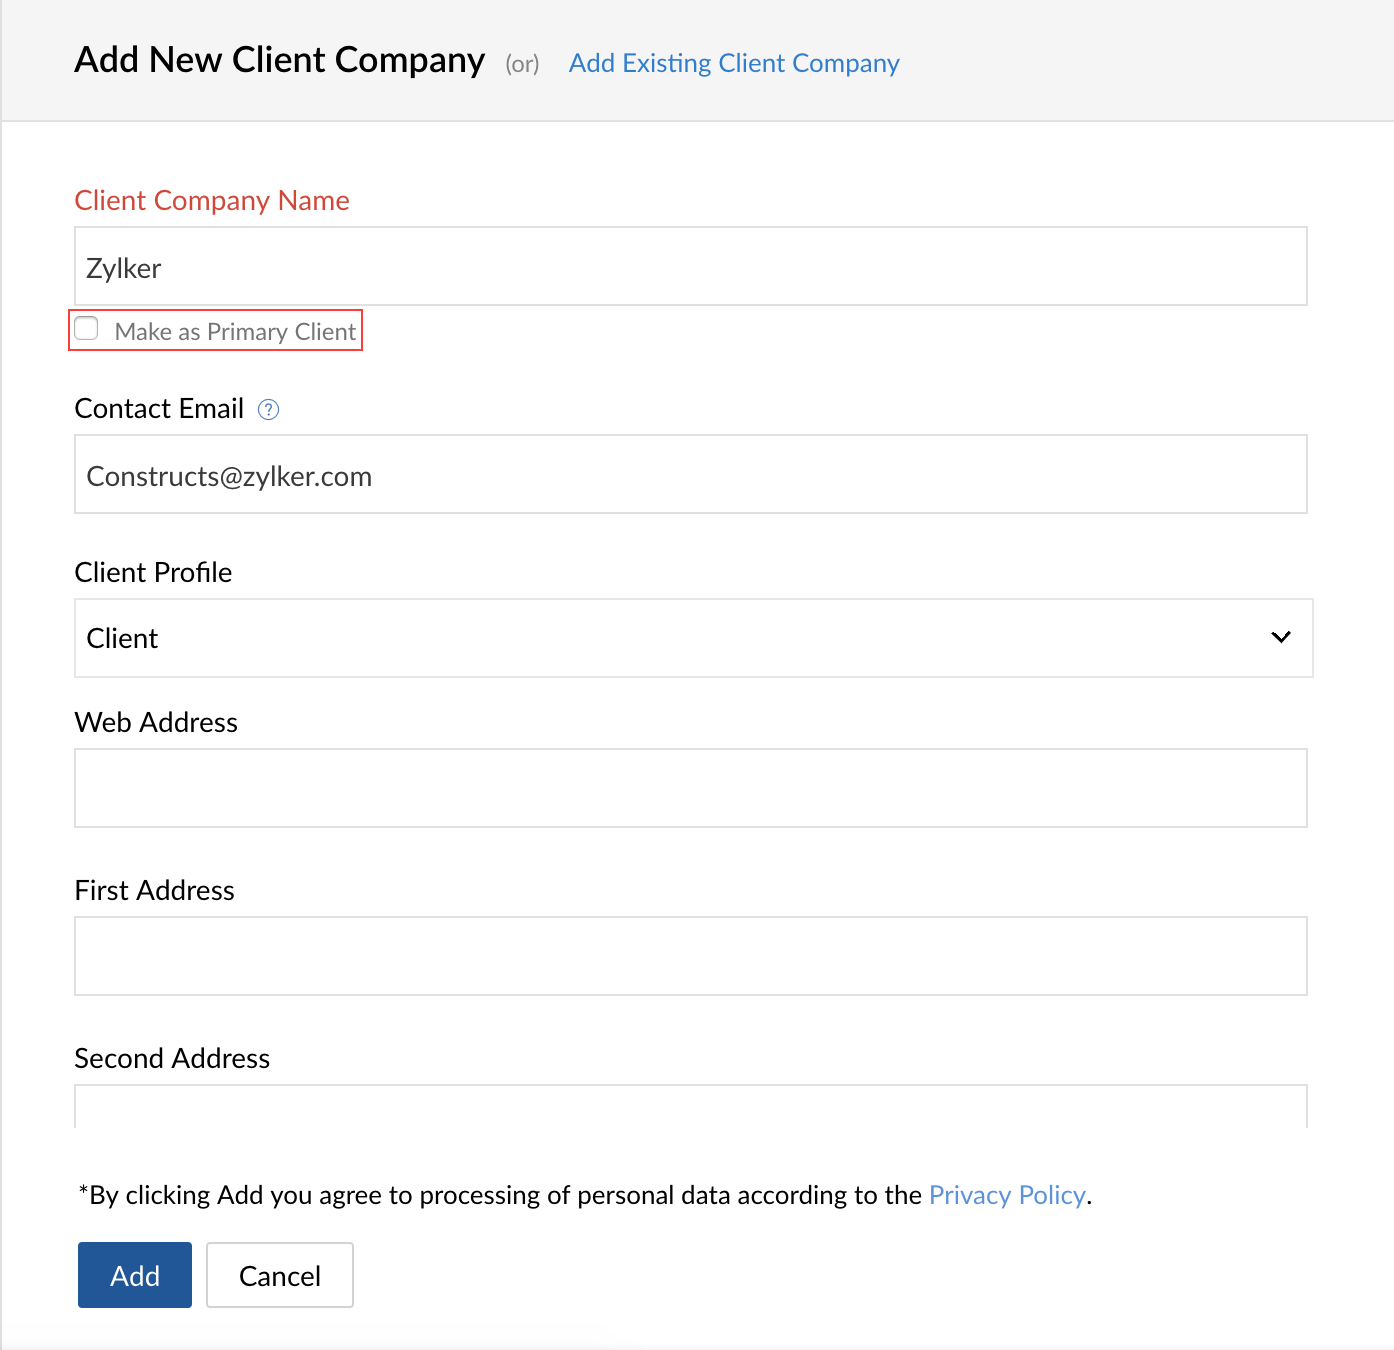Click into the Contact Email input field
This screenshot has width=1394, height=1350.
pyautogui.click(x=690, y=475)
